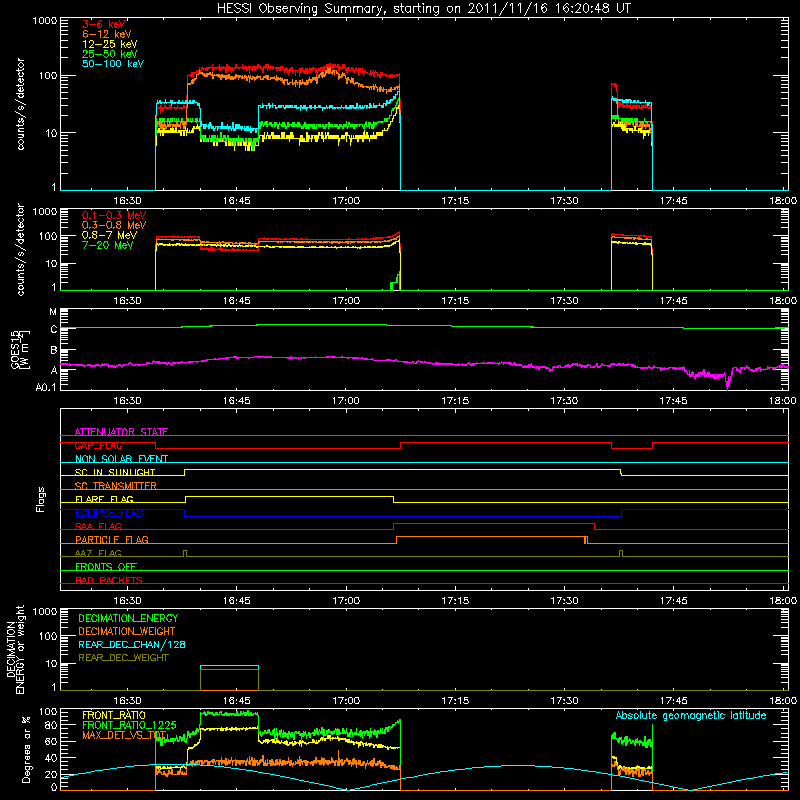800x800 pixels.
Task: Click the HESSI Observing Summary plot title
Action: point(424,9)
